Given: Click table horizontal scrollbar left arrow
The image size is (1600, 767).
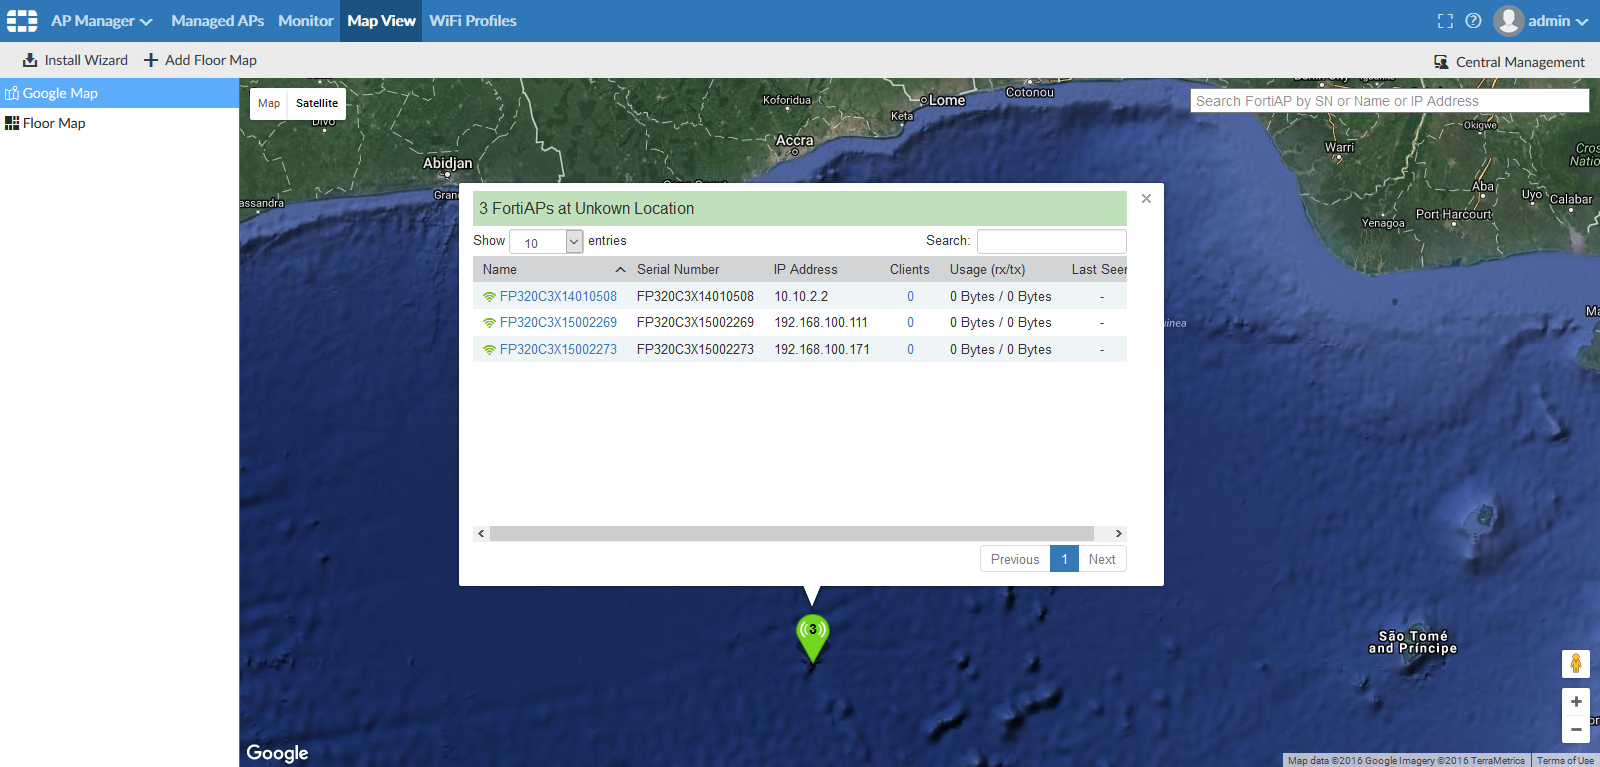Looking at the screenshot, I should click(x=481, y=533).
